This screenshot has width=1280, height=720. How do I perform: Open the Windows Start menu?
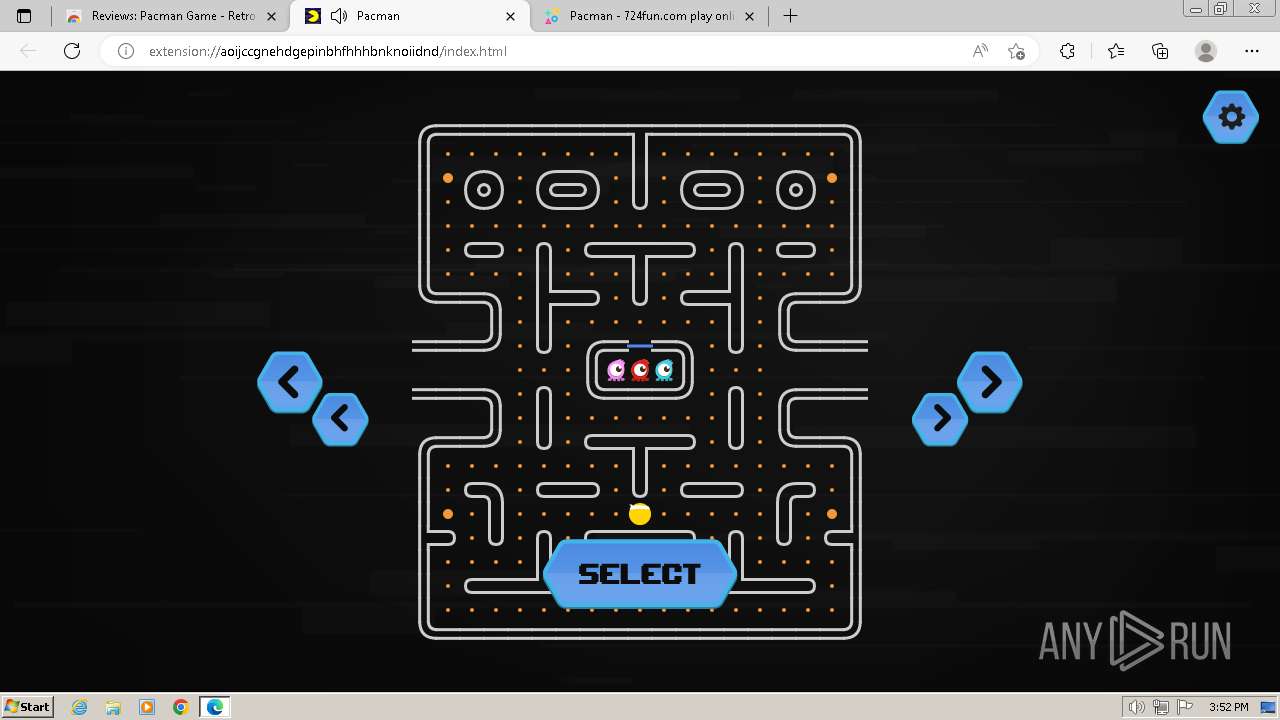(27, 706)
